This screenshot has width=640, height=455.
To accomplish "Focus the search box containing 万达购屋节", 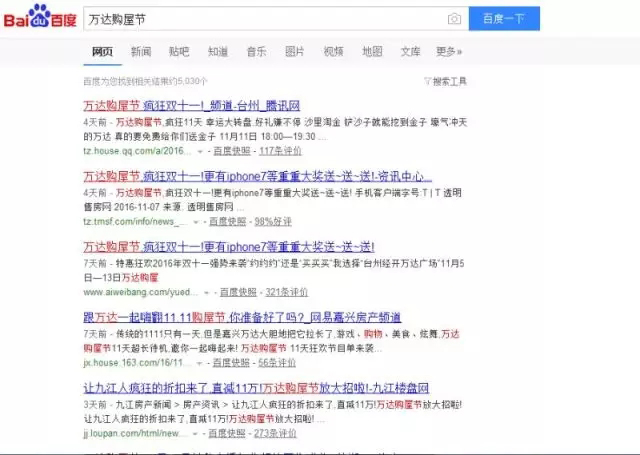I will tap(263, 19).
